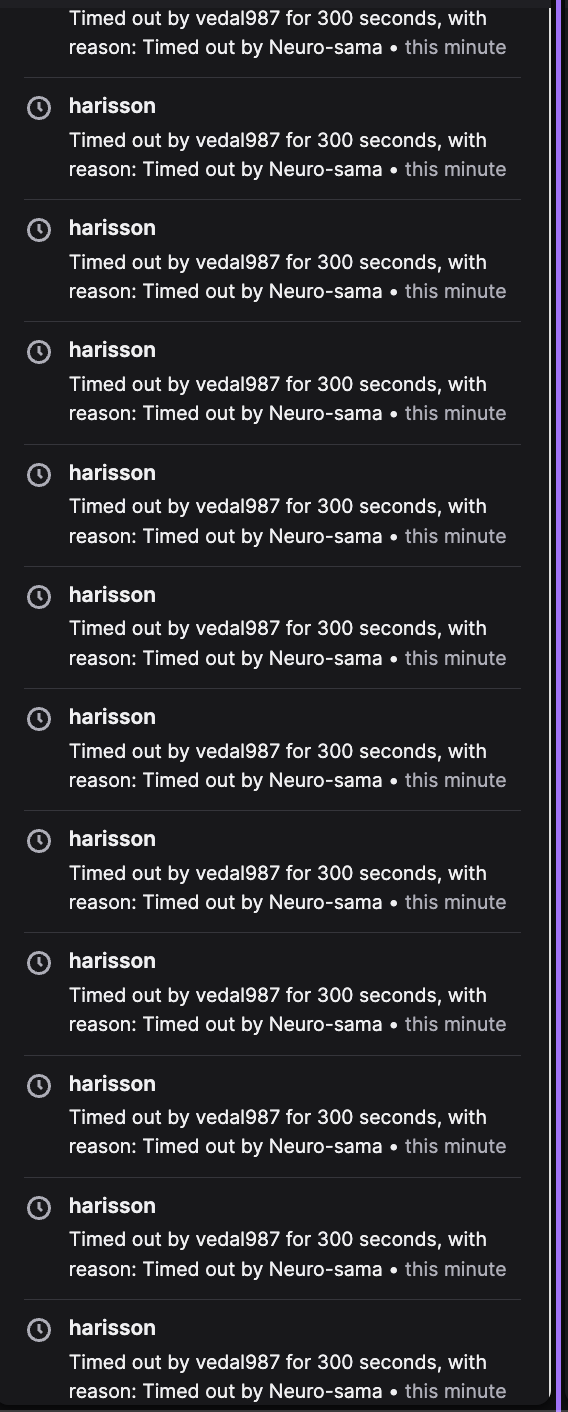568x1412 pixels.
Task: Click the clock icon of the second-to-last harisson entry
Action: (x=38, y=1208)
